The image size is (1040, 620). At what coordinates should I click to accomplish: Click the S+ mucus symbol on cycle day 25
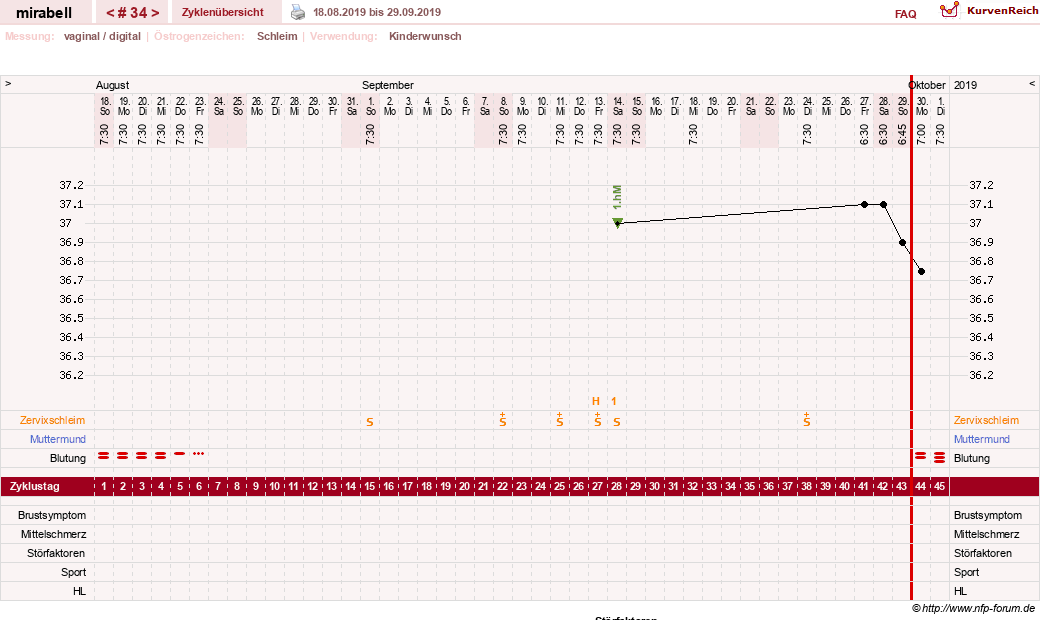[x=560, y=419]
